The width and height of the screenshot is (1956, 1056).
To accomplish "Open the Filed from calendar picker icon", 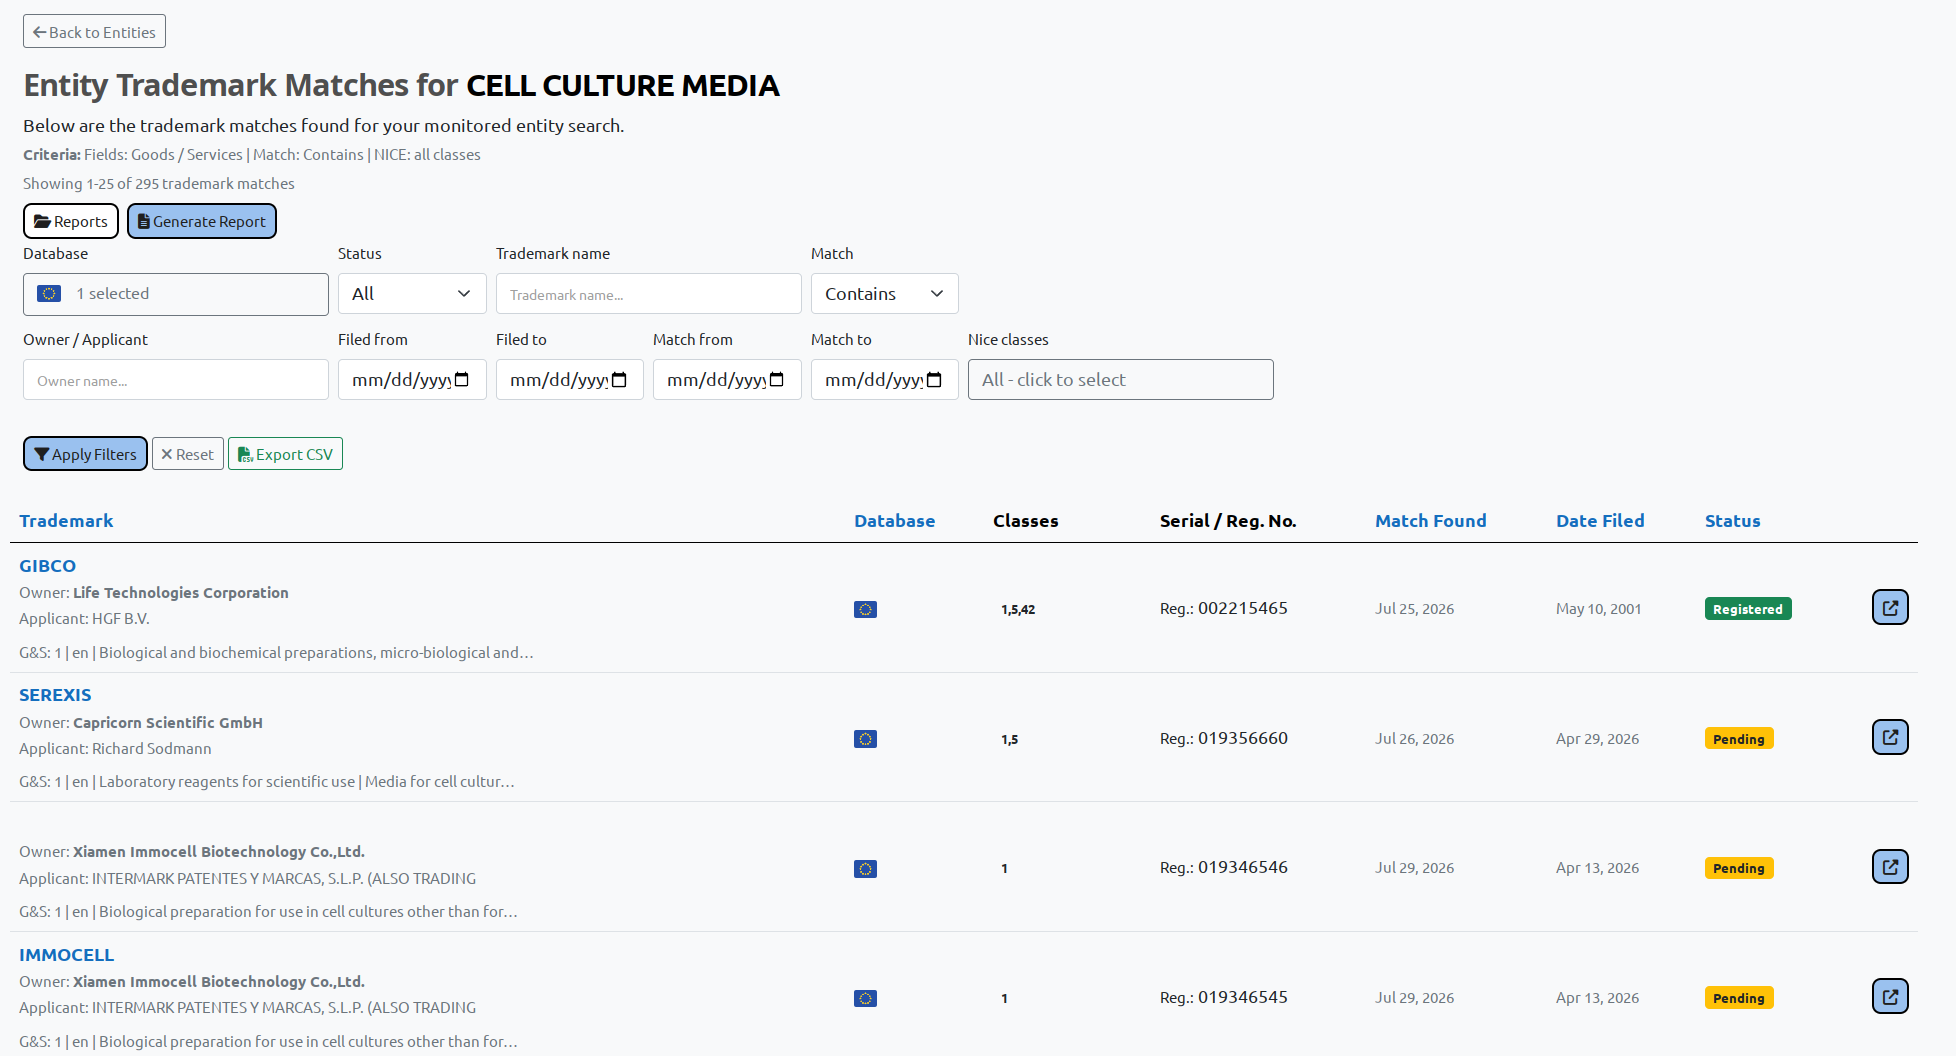I will click(462, 380).
